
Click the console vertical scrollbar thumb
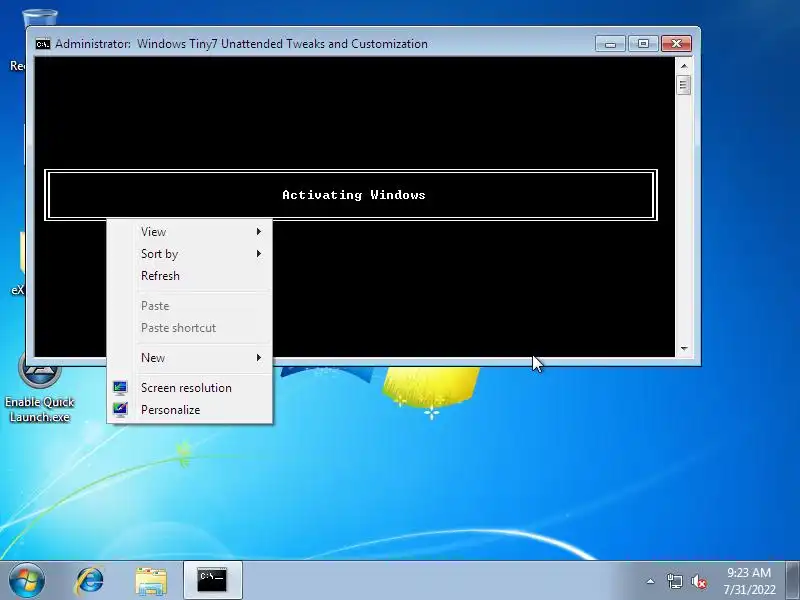tap(684, 85)
